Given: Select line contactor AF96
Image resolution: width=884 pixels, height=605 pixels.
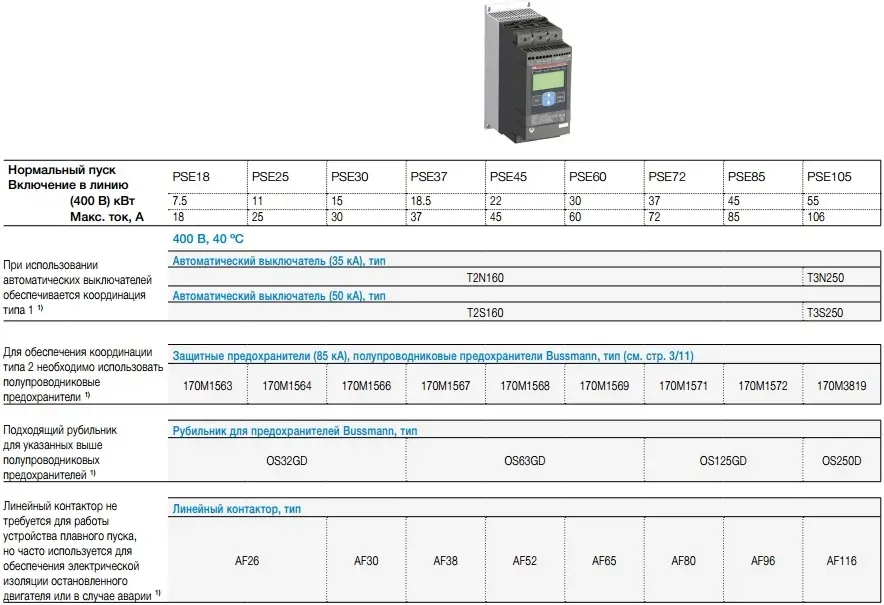Looking at the screenshot, I should click(763, 560).
